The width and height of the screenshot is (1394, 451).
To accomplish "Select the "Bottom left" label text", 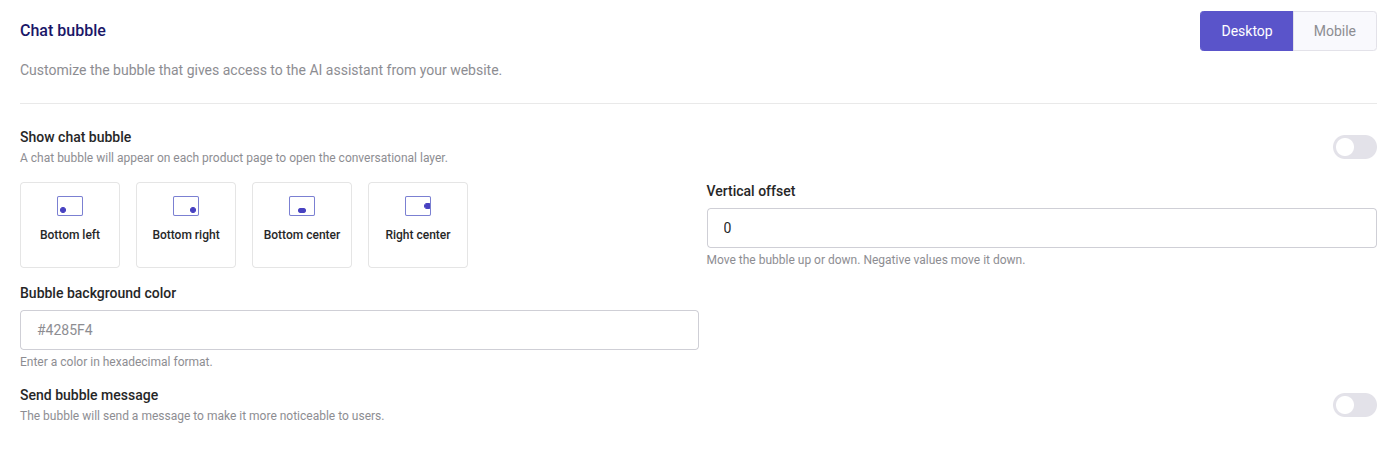I will (70, 235).
